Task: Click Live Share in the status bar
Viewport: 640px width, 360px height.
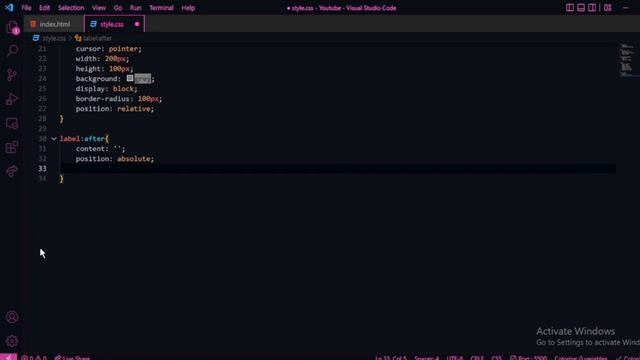Action: (72, 358)
